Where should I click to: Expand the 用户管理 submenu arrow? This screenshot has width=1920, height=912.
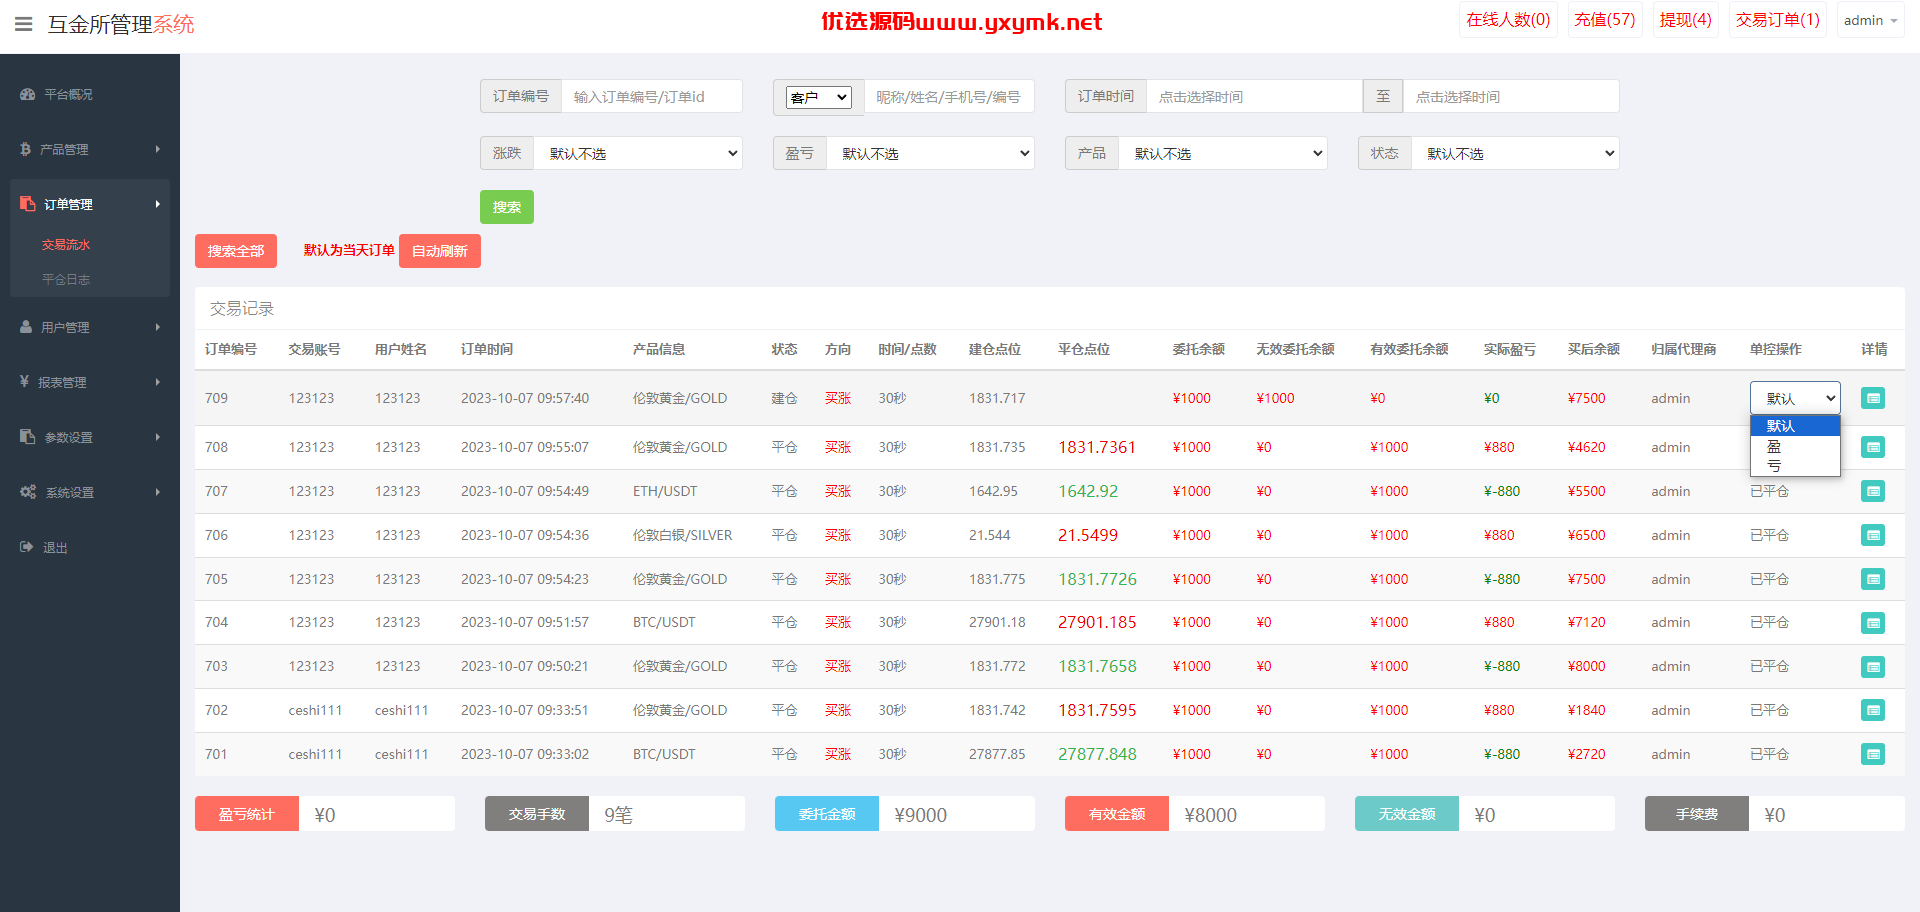pyautogui.click(x=158, y=327)
